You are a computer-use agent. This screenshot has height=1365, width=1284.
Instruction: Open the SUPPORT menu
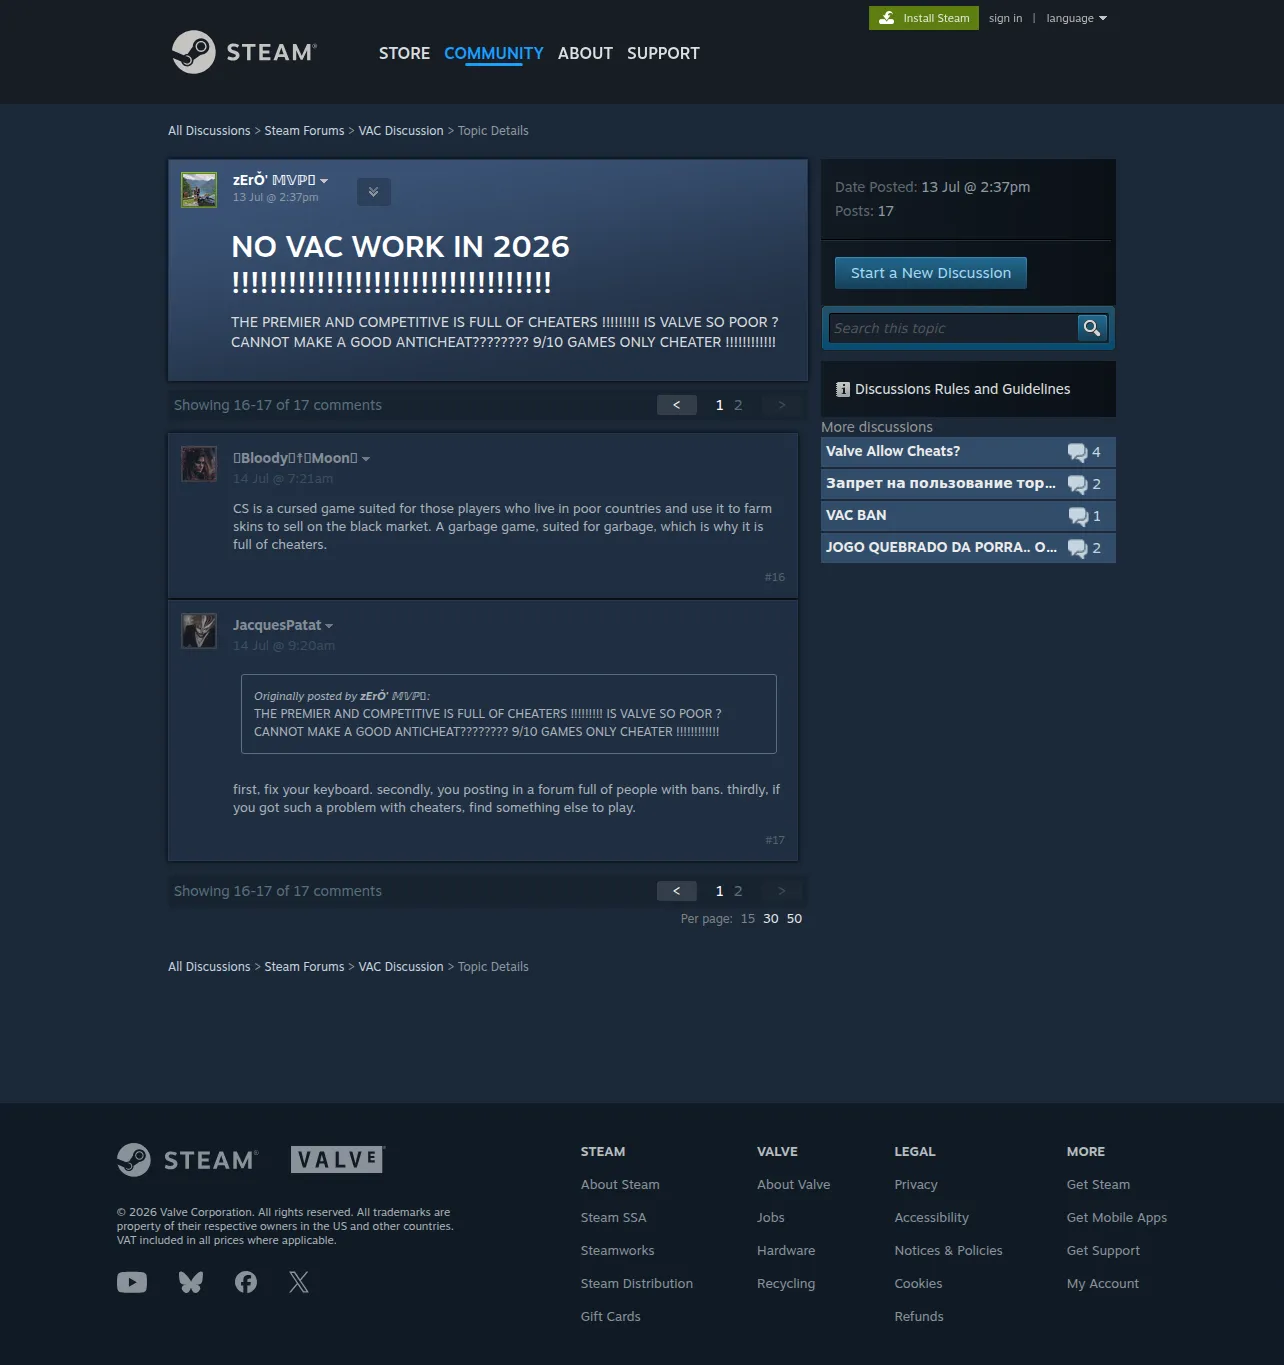[663, 53]
